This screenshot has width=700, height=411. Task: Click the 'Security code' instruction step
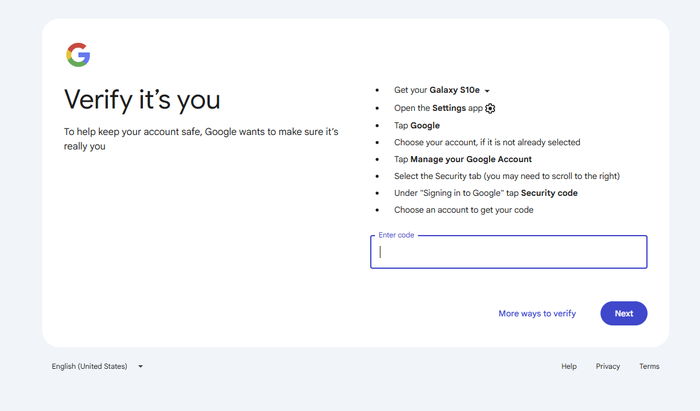click(x=486, y=193)
